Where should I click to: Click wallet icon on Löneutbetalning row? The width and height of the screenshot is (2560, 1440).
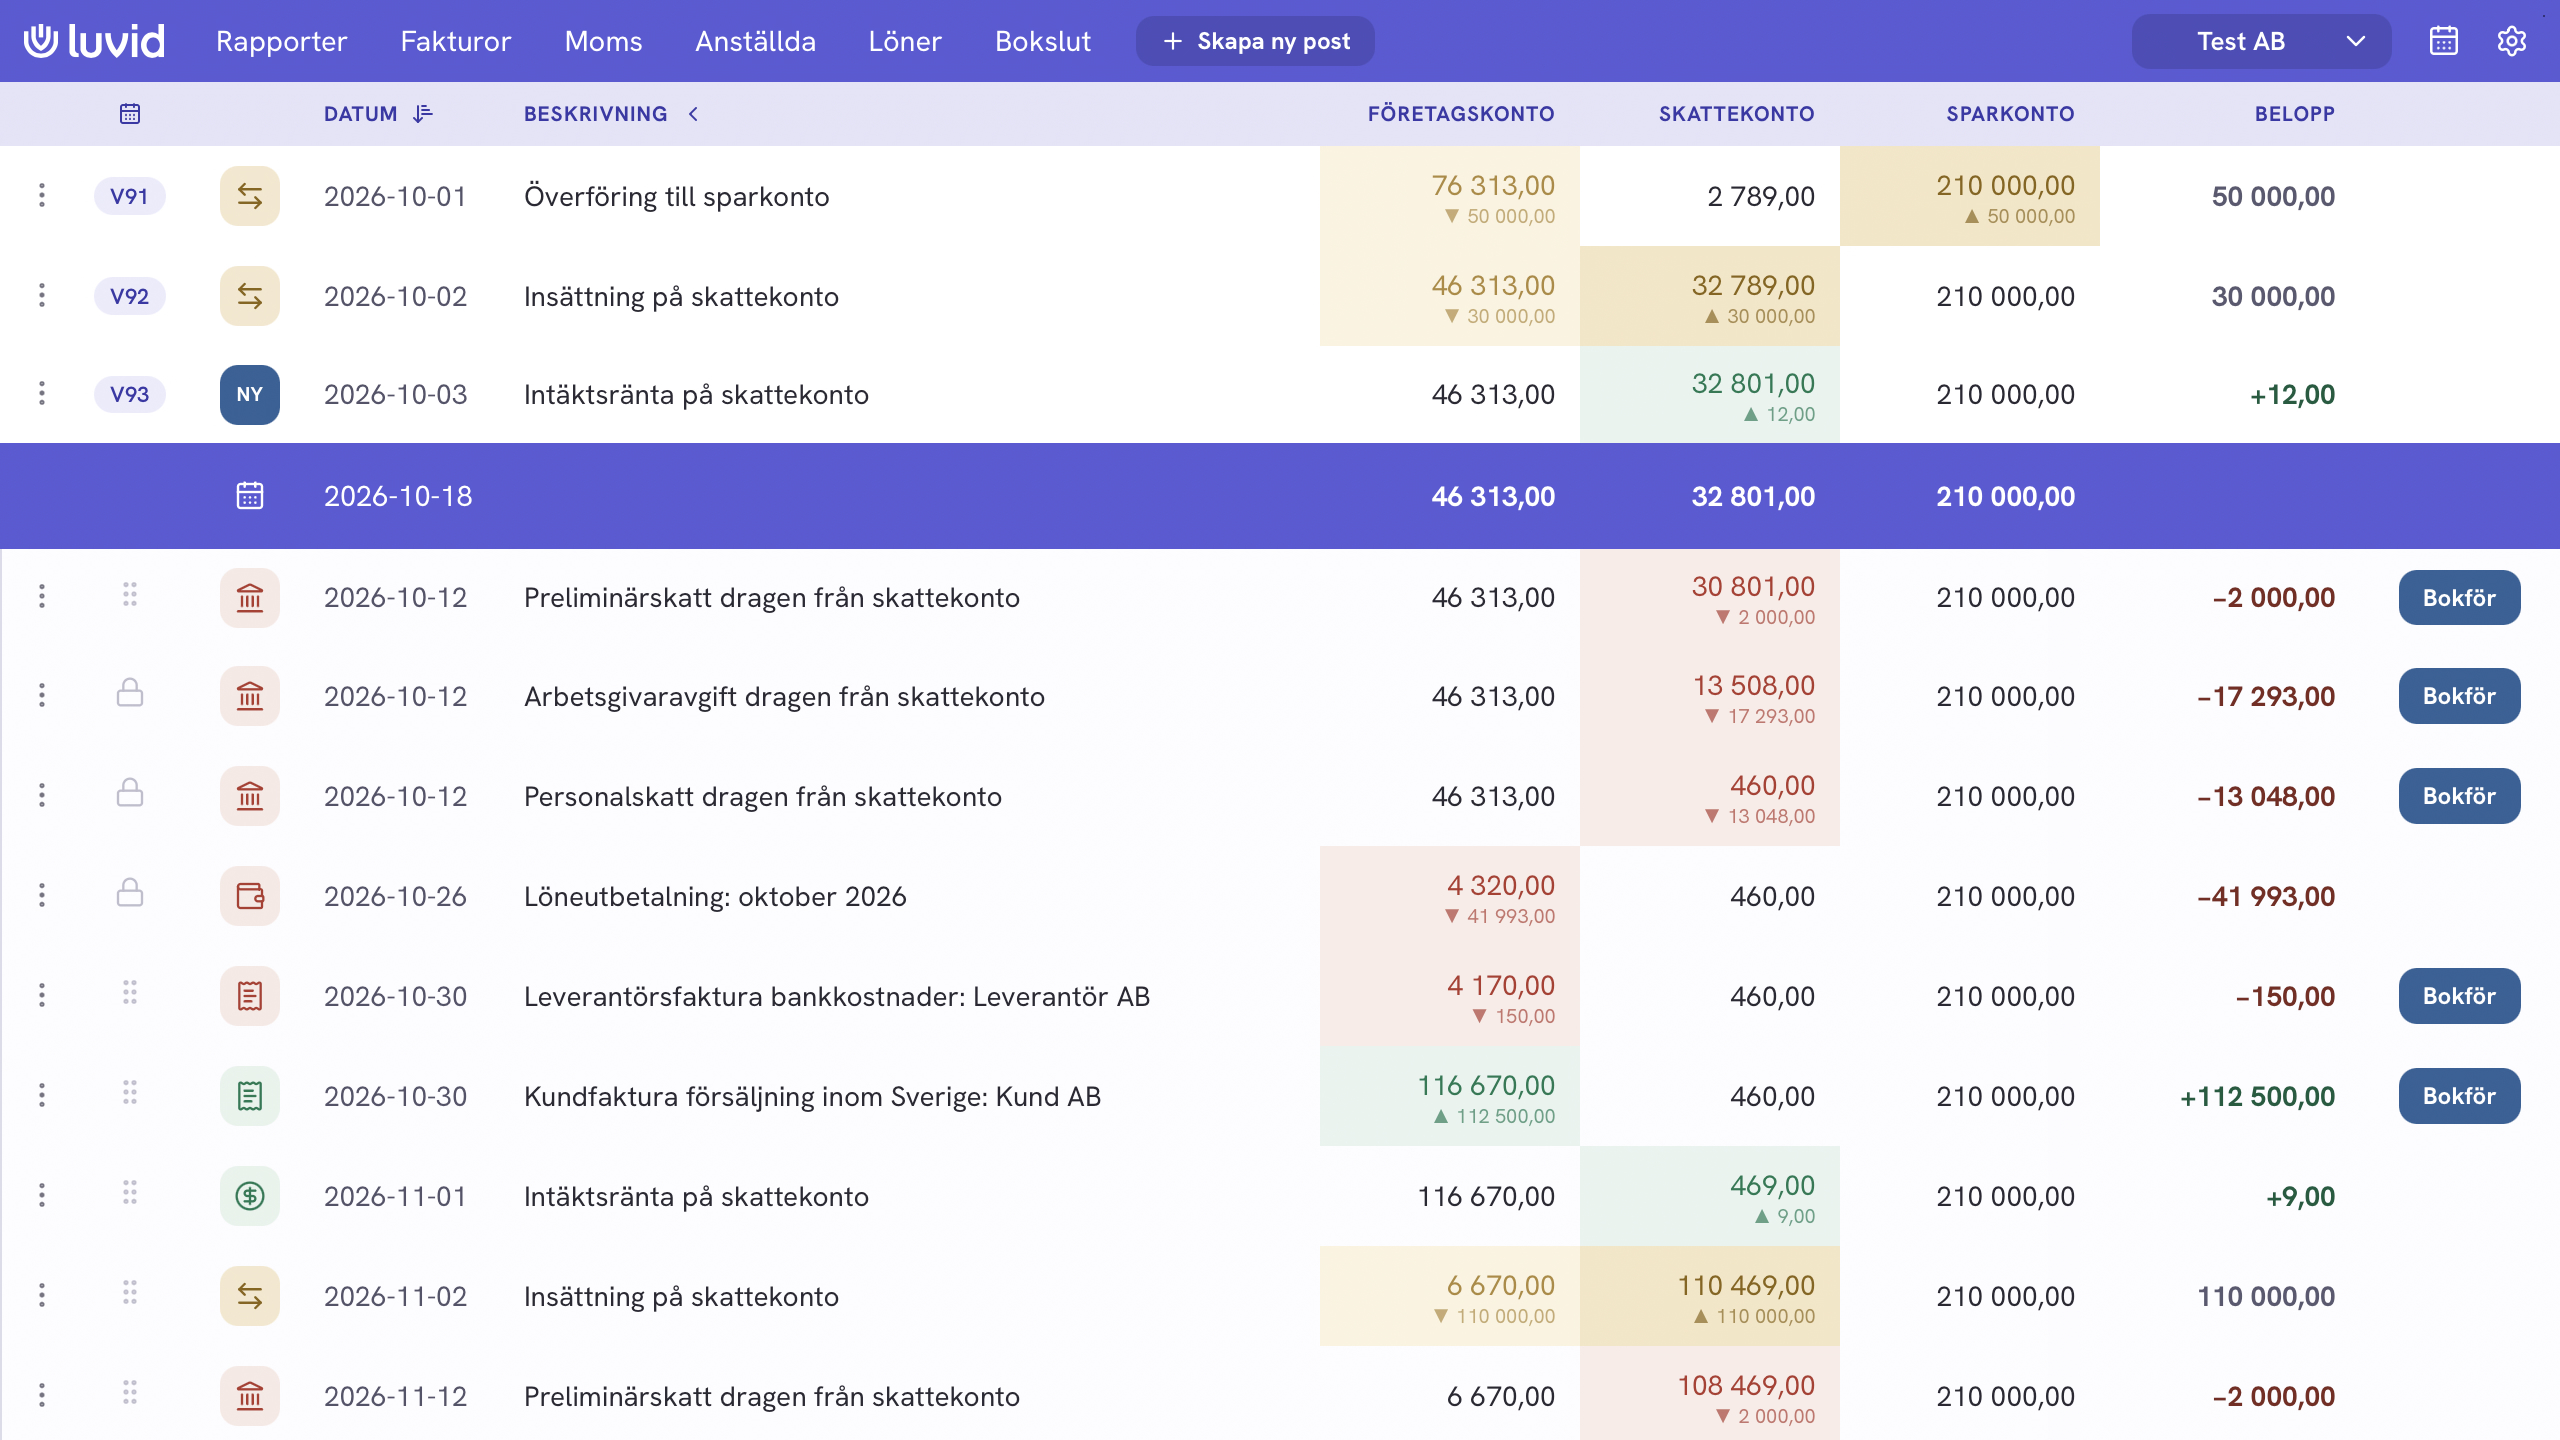tap(250, 896)
